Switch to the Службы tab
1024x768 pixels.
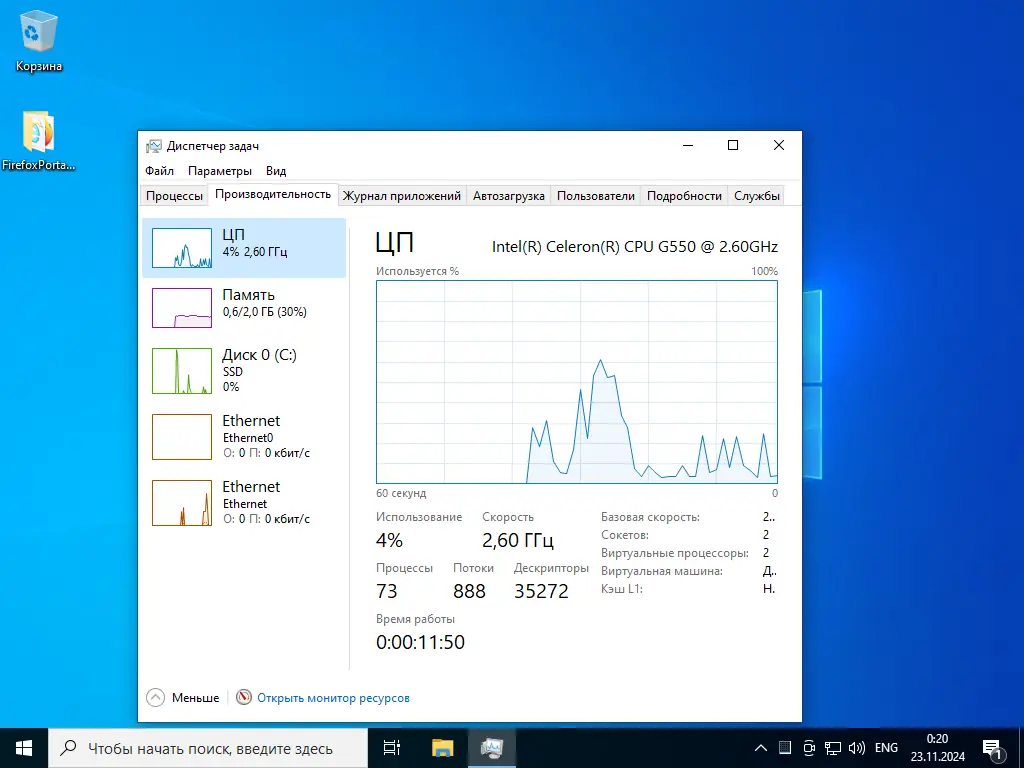click(x=756, y=195)
